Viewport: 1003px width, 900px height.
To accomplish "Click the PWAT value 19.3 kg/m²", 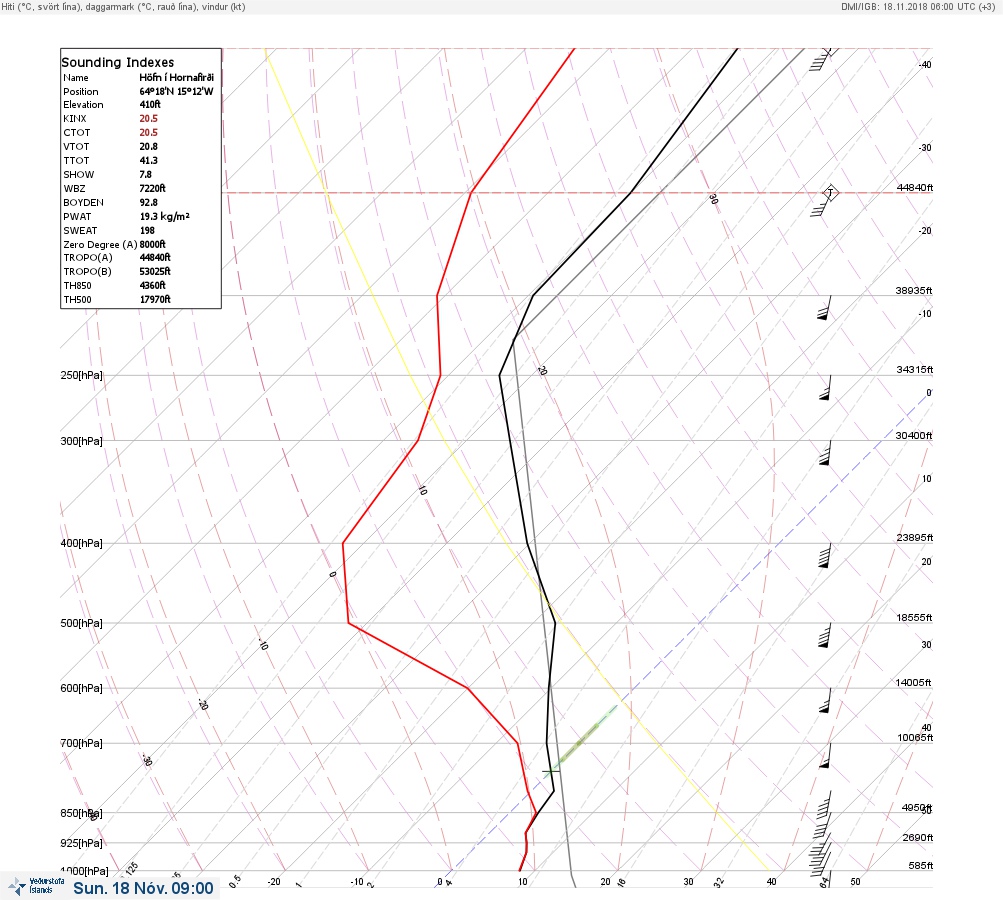I will (x=165, y=216).
